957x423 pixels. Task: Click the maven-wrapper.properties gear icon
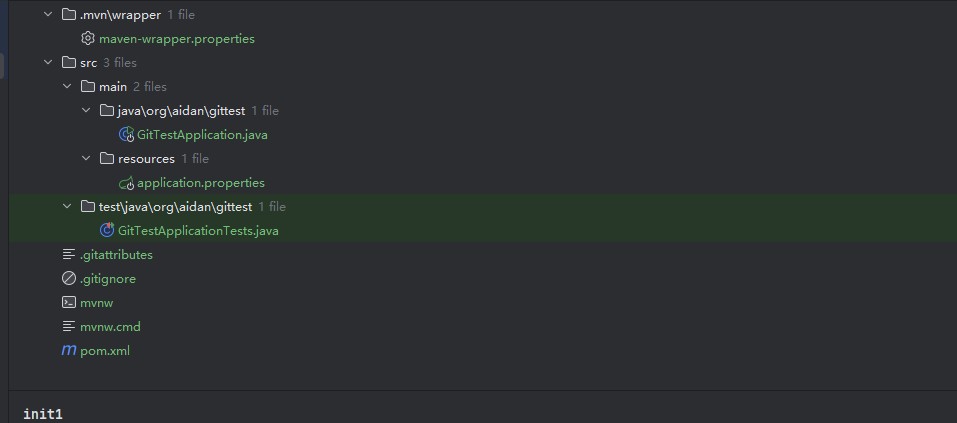[88, 39]
